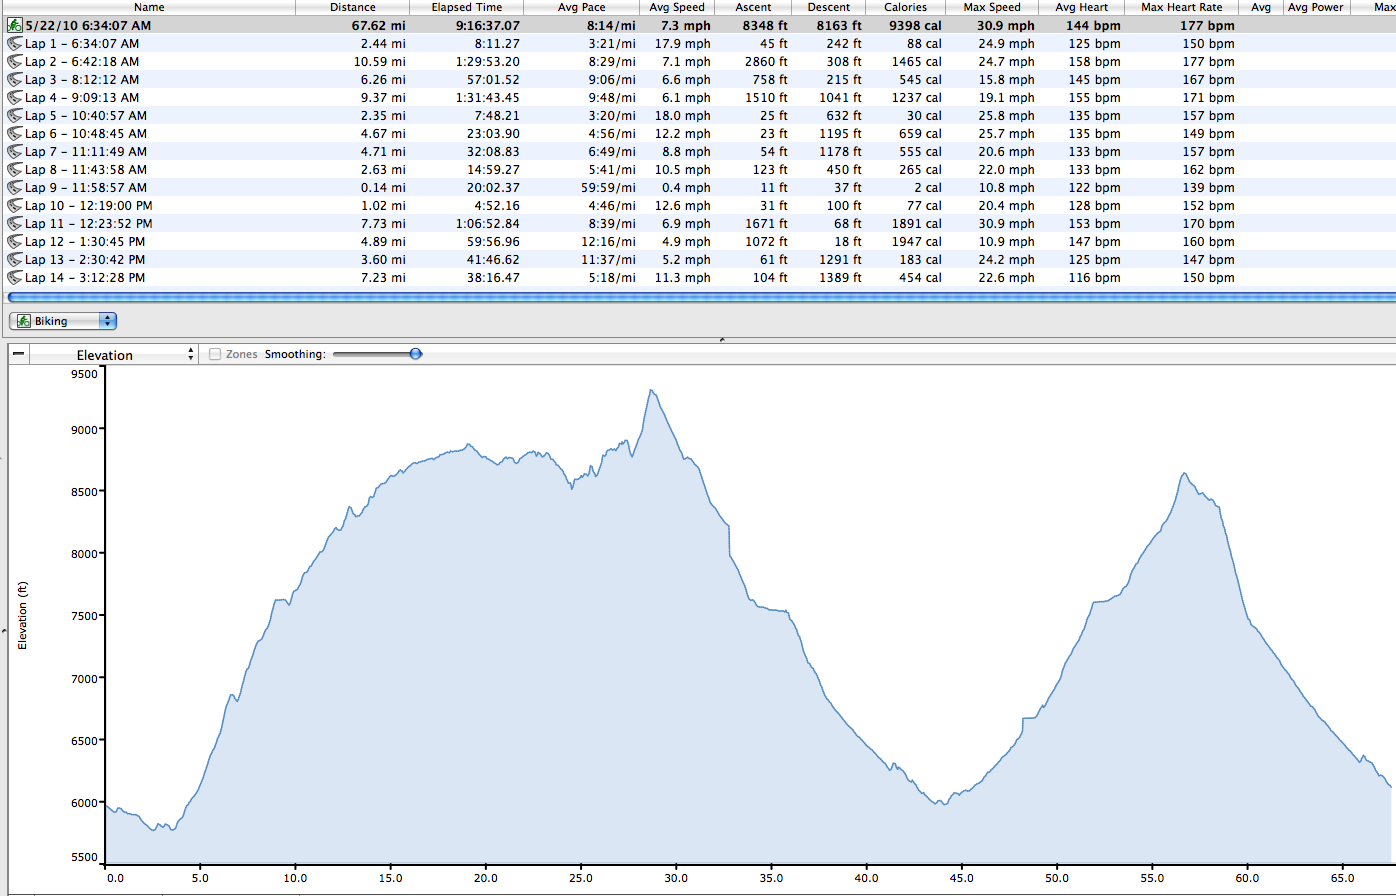Click the Calories column header
The height and width of the screenshot is (896, 1396).
point(905,7)
